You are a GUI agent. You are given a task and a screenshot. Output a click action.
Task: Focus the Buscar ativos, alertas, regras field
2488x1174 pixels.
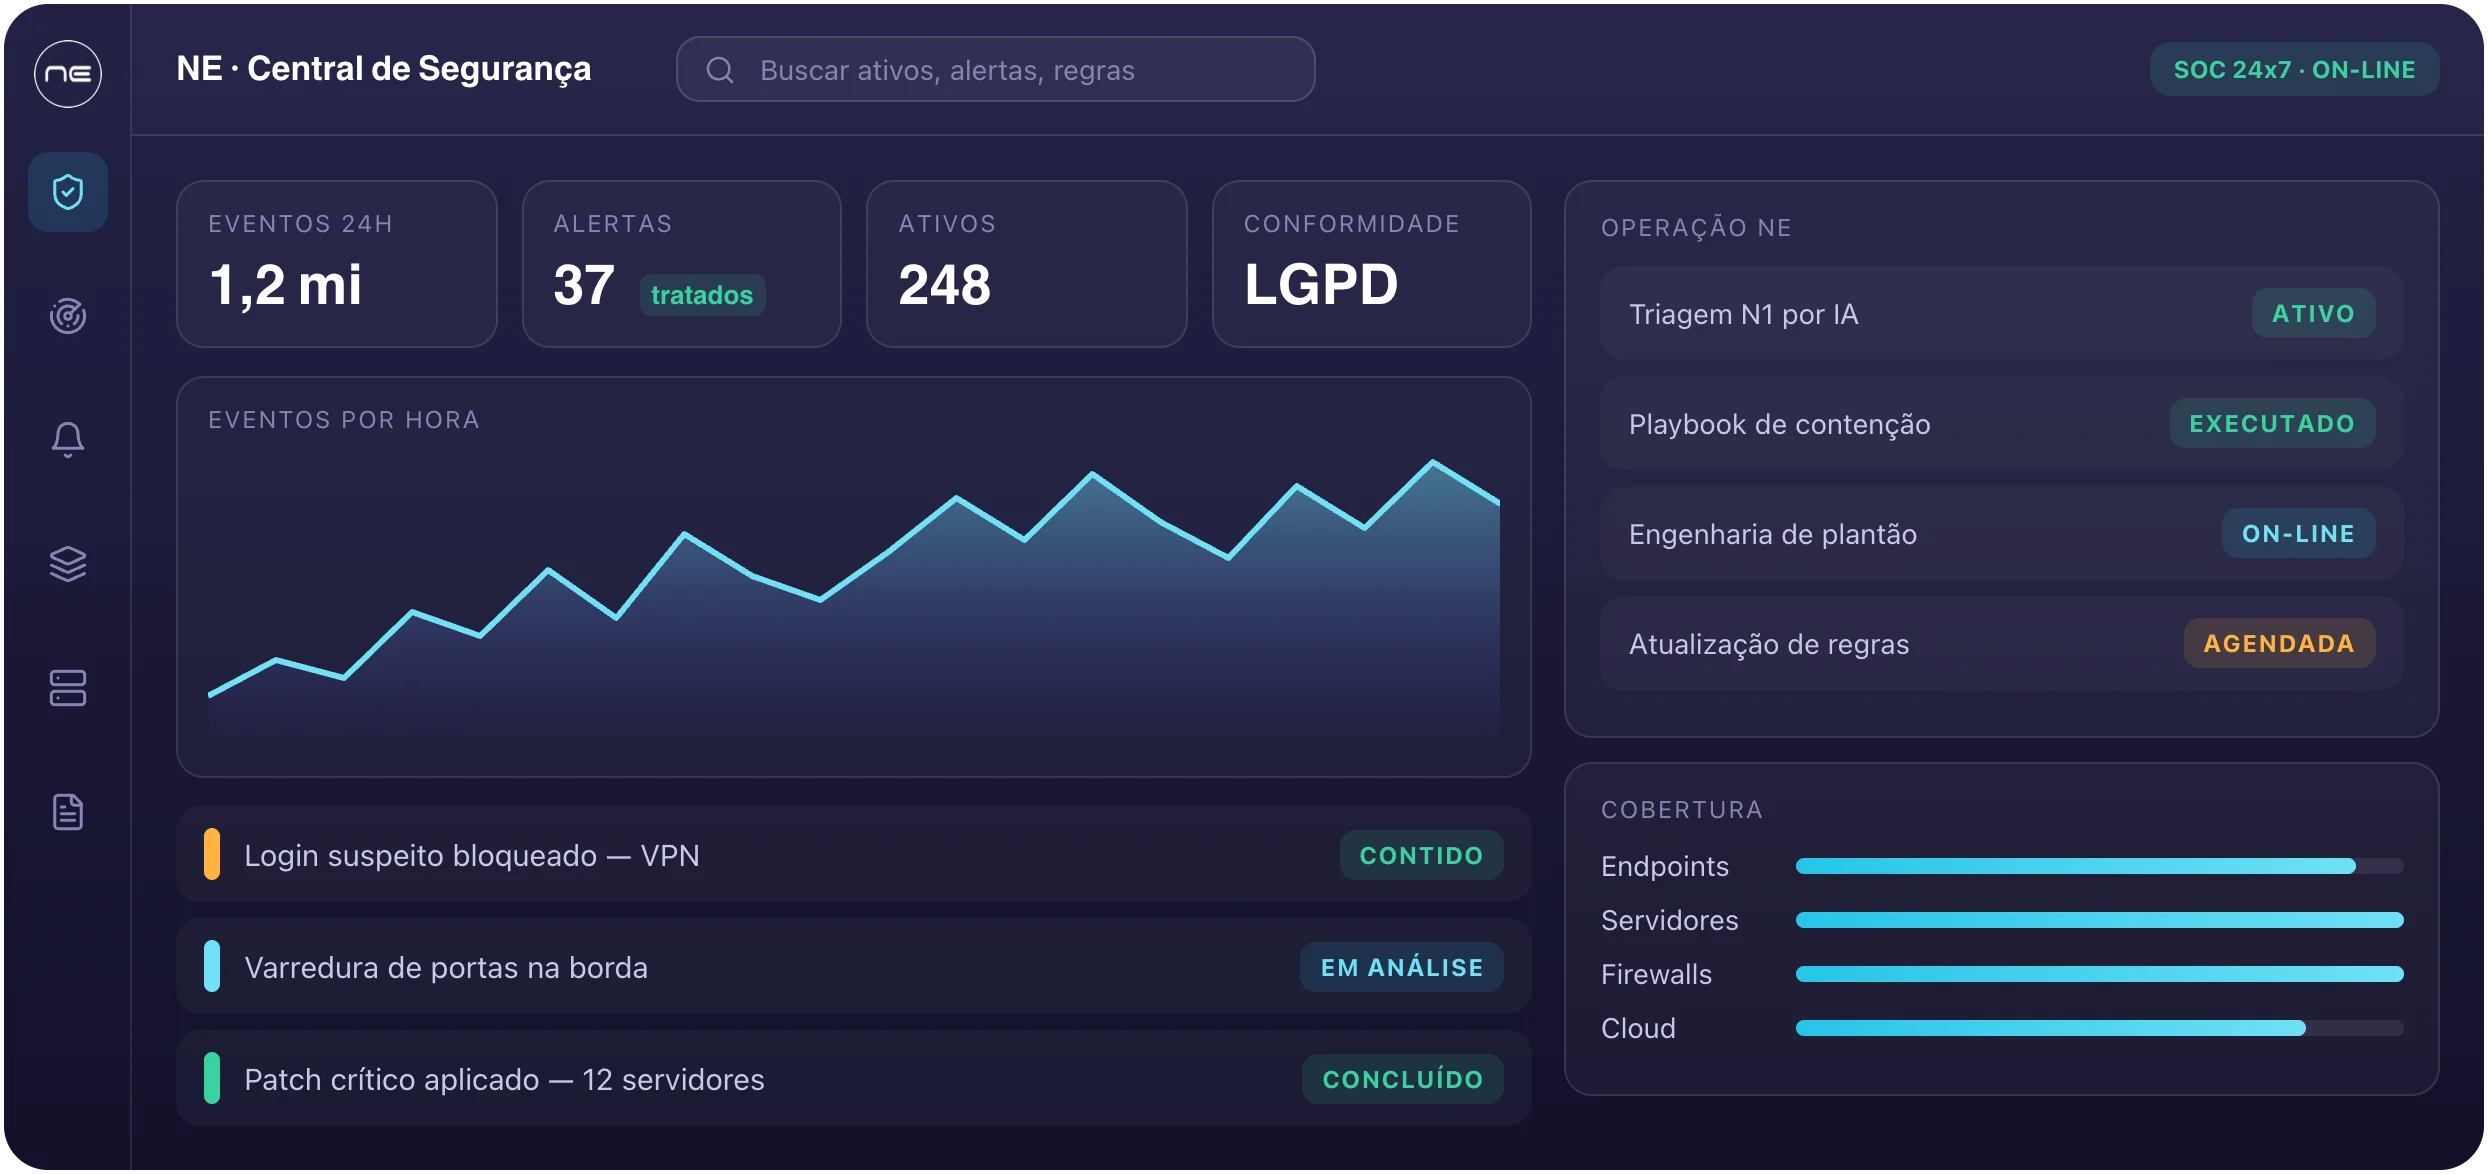pos(996,70)
